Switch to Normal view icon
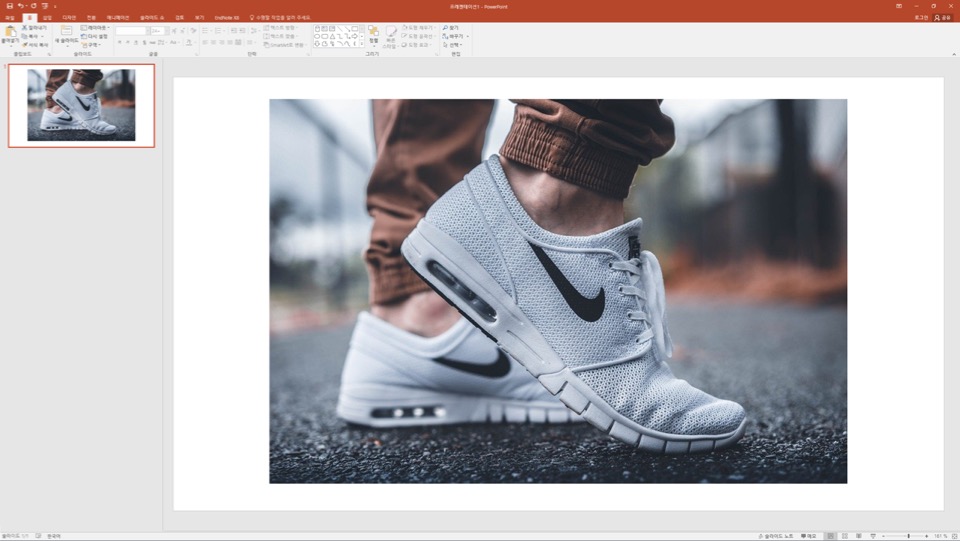The height and width of the screenshot is (541, 960). (x=830, y=536)
